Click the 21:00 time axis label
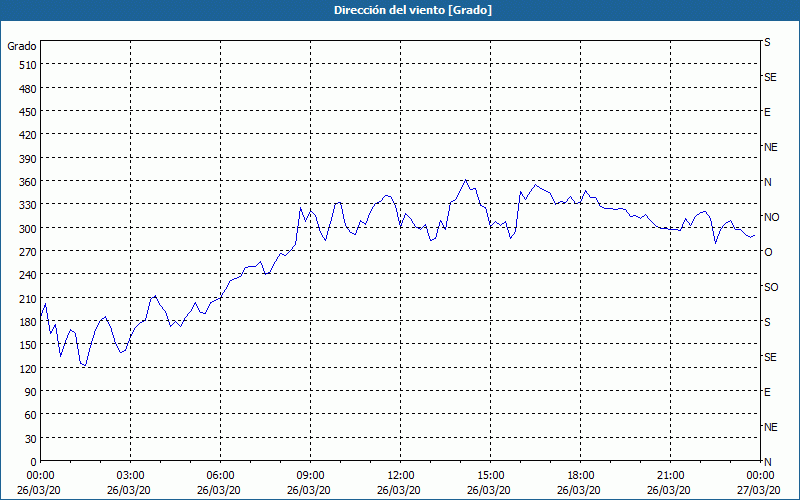The height and width of the screenshot is (500, 800). [x=670, y=476]
